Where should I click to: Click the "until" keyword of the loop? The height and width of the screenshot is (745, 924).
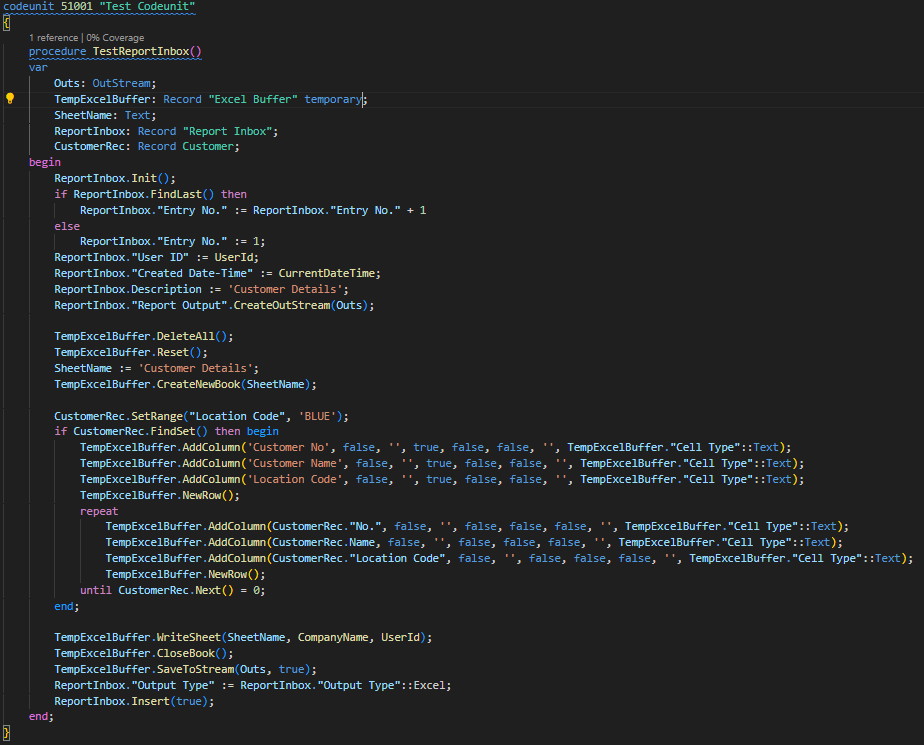coord(95,590)
